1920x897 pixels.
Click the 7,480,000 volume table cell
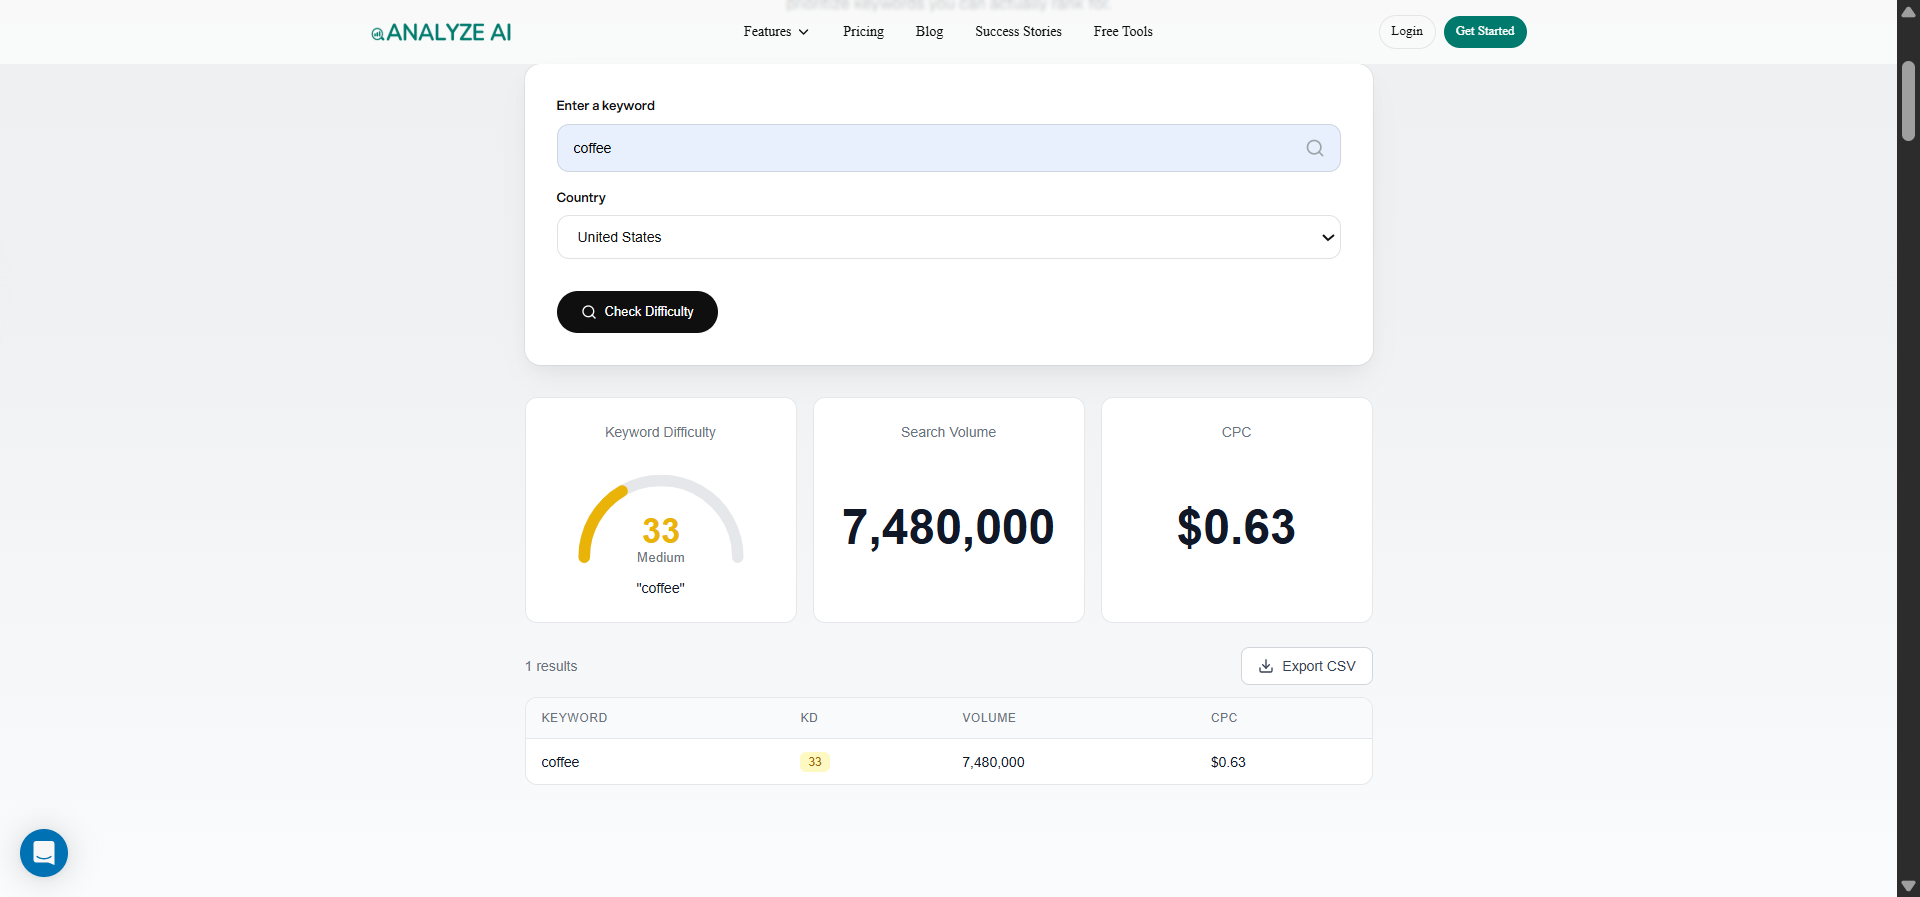pyautogui.click(x=993, y=762)
